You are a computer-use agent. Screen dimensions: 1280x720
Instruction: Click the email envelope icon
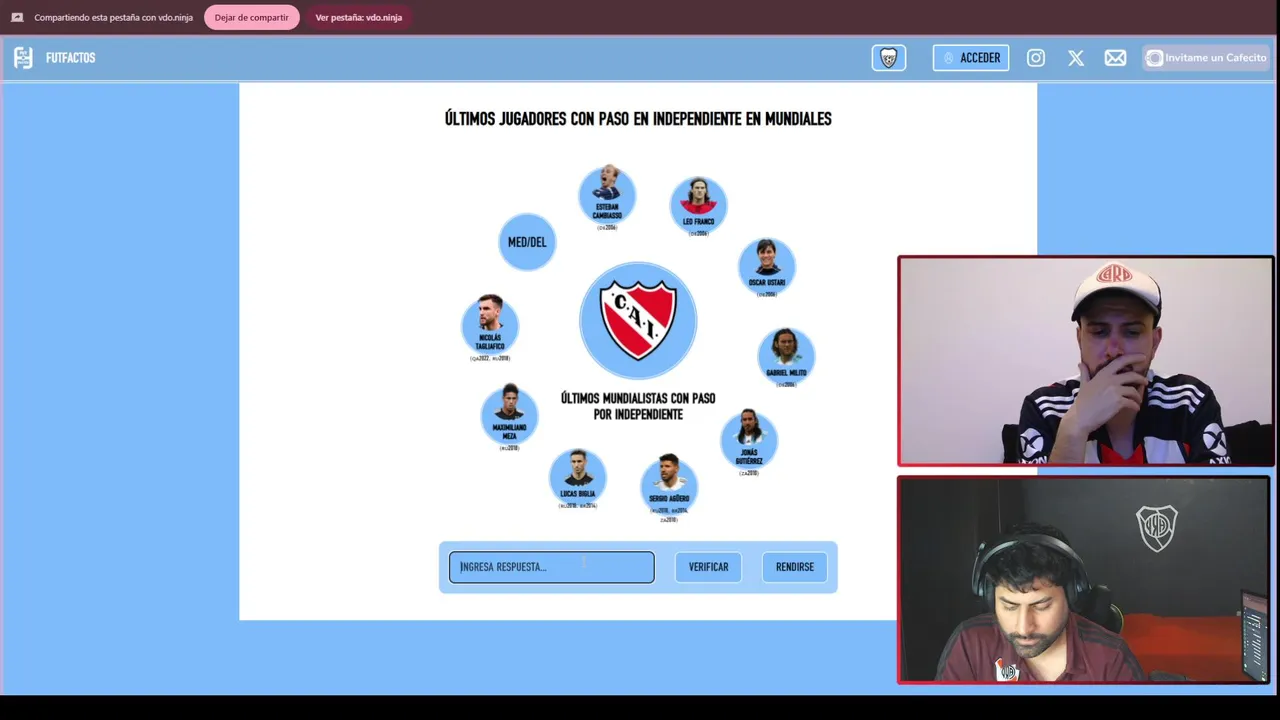tap(1115, 58)
